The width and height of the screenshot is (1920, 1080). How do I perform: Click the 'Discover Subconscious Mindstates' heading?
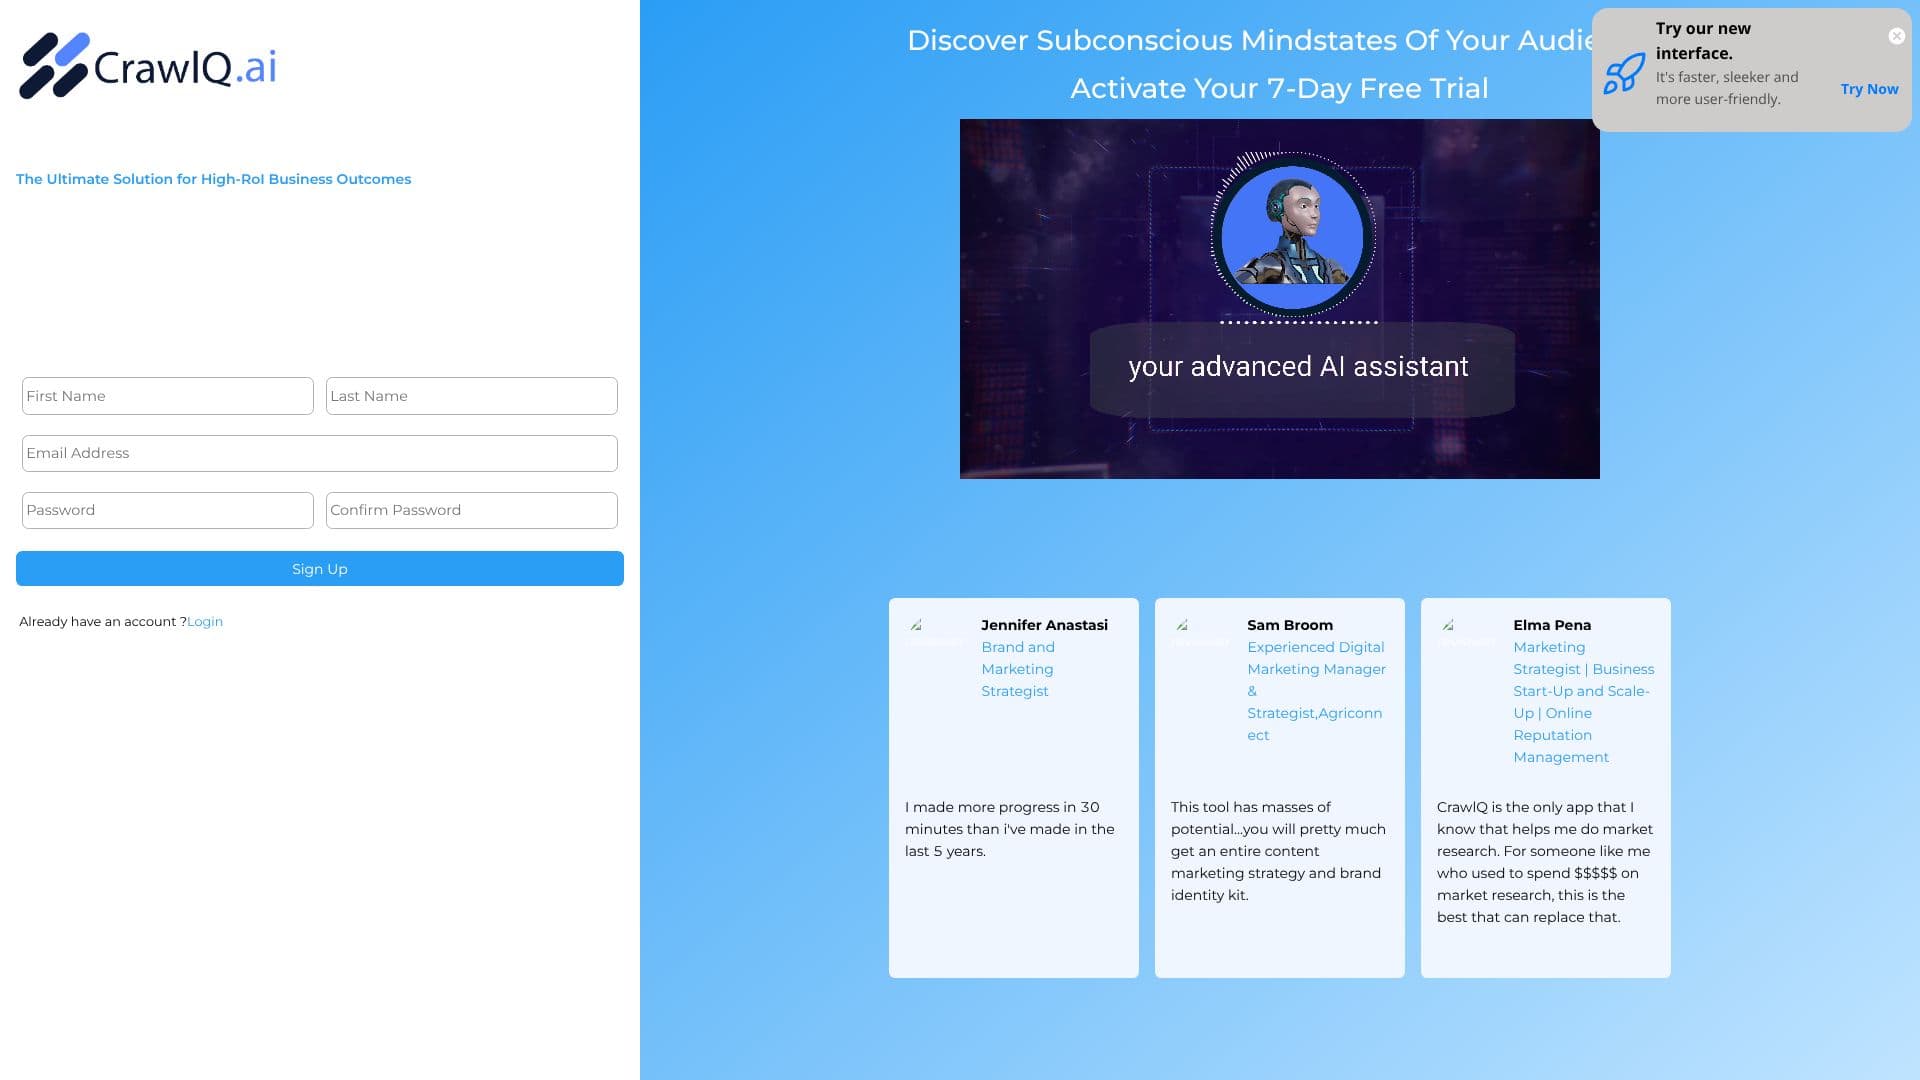click(x=1250, y=40)
